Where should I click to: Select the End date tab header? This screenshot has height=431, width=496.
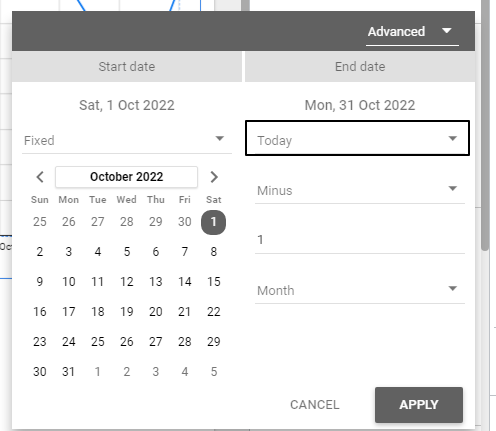pyautogui.click(x=360, y=66)
